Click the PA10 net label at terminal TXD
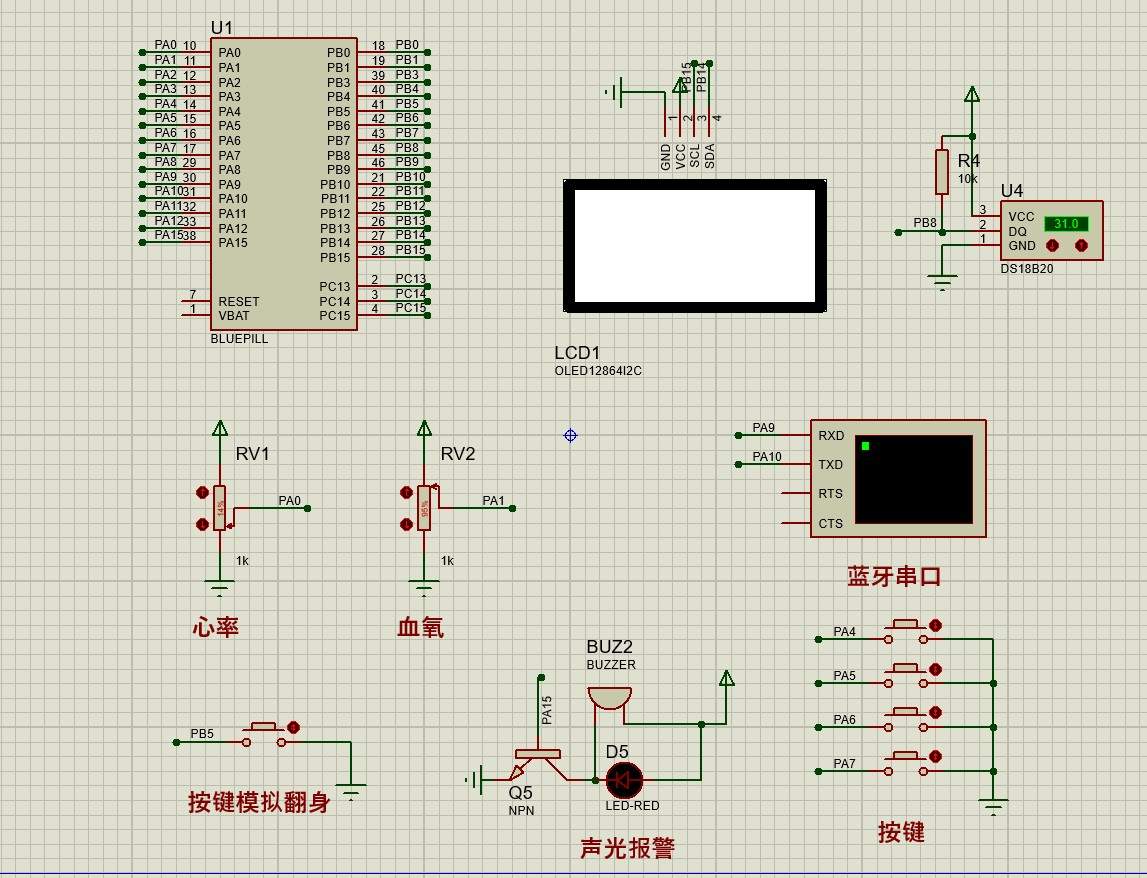 (767, 457)
